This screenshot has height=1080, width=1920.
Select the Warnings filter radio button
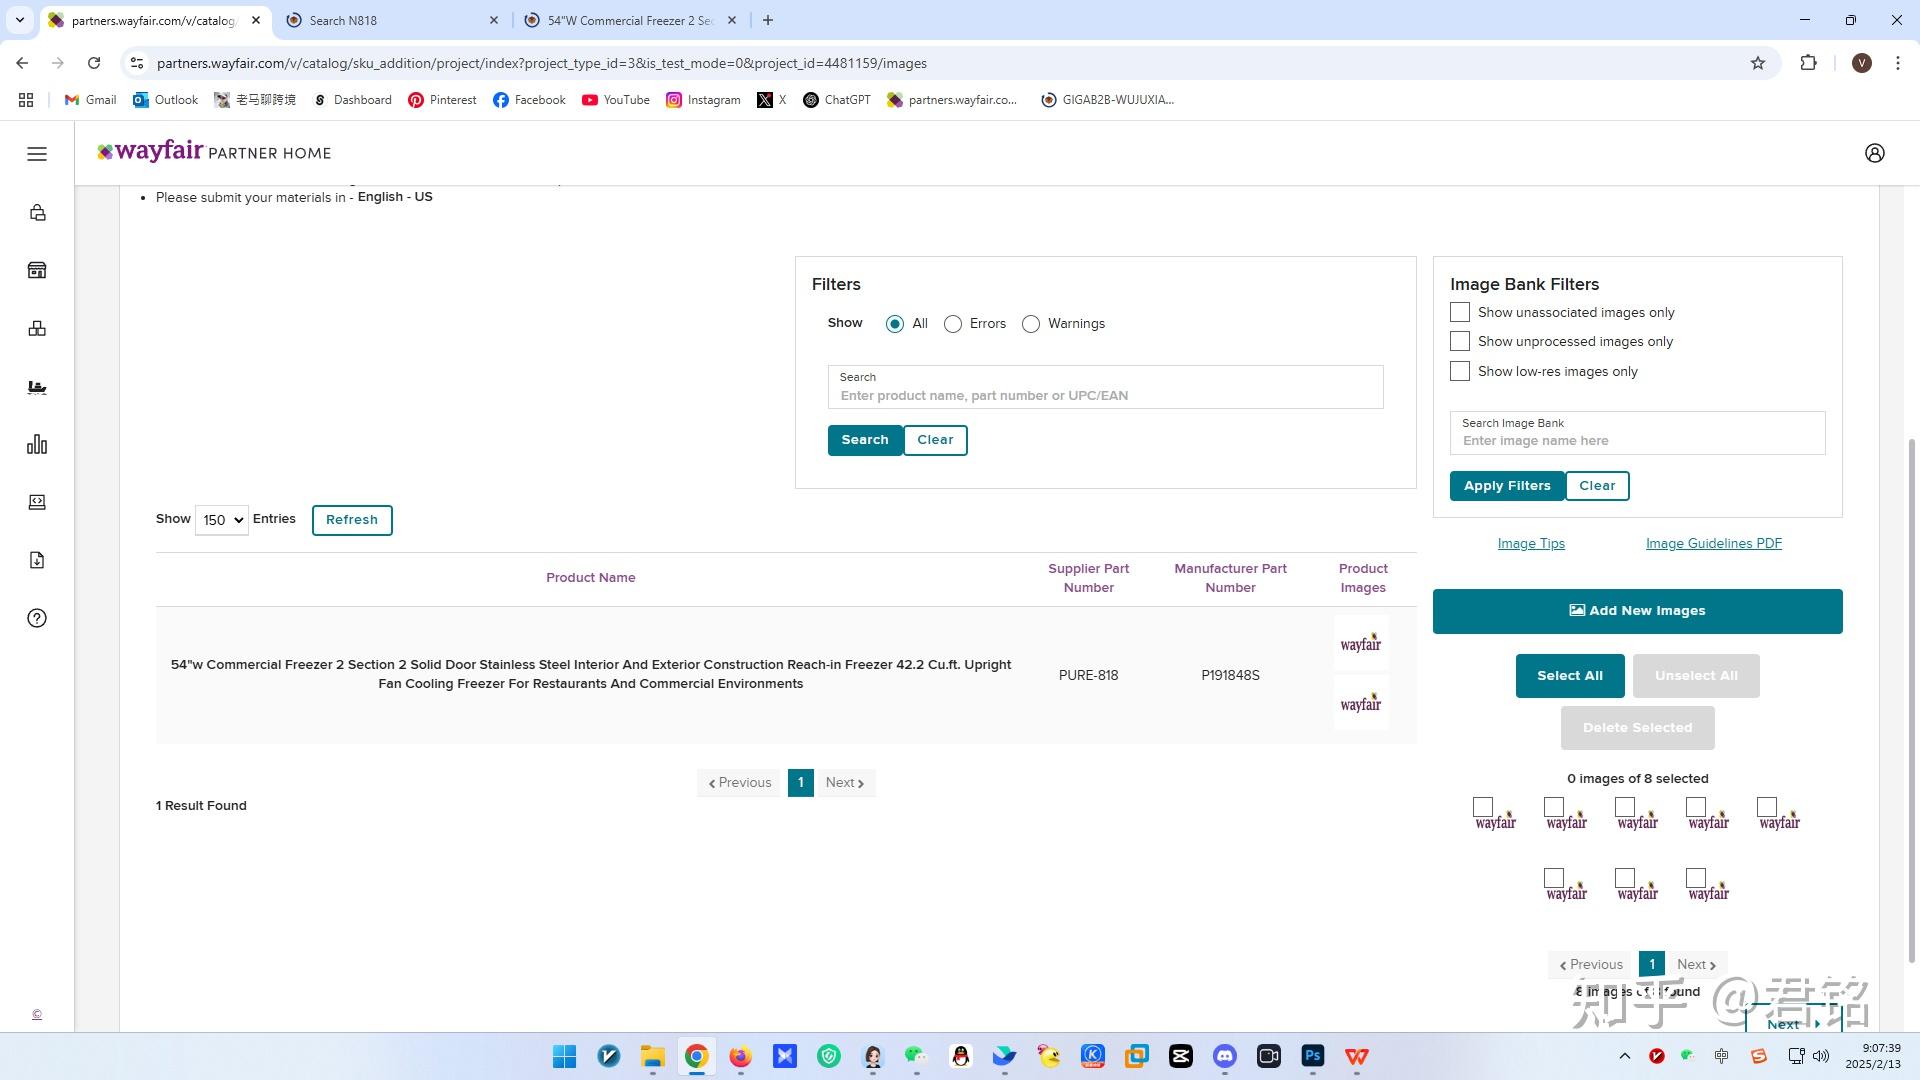click(1031, 324)
